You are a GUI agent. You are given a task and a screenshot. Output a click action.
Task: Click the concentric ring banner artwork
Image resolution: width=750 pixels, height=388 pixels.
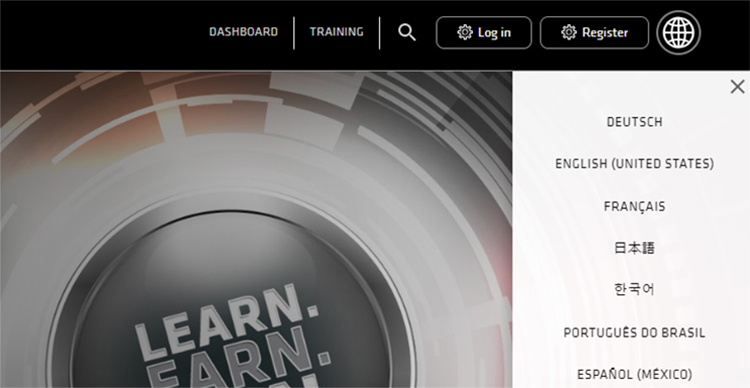[256, 230]
